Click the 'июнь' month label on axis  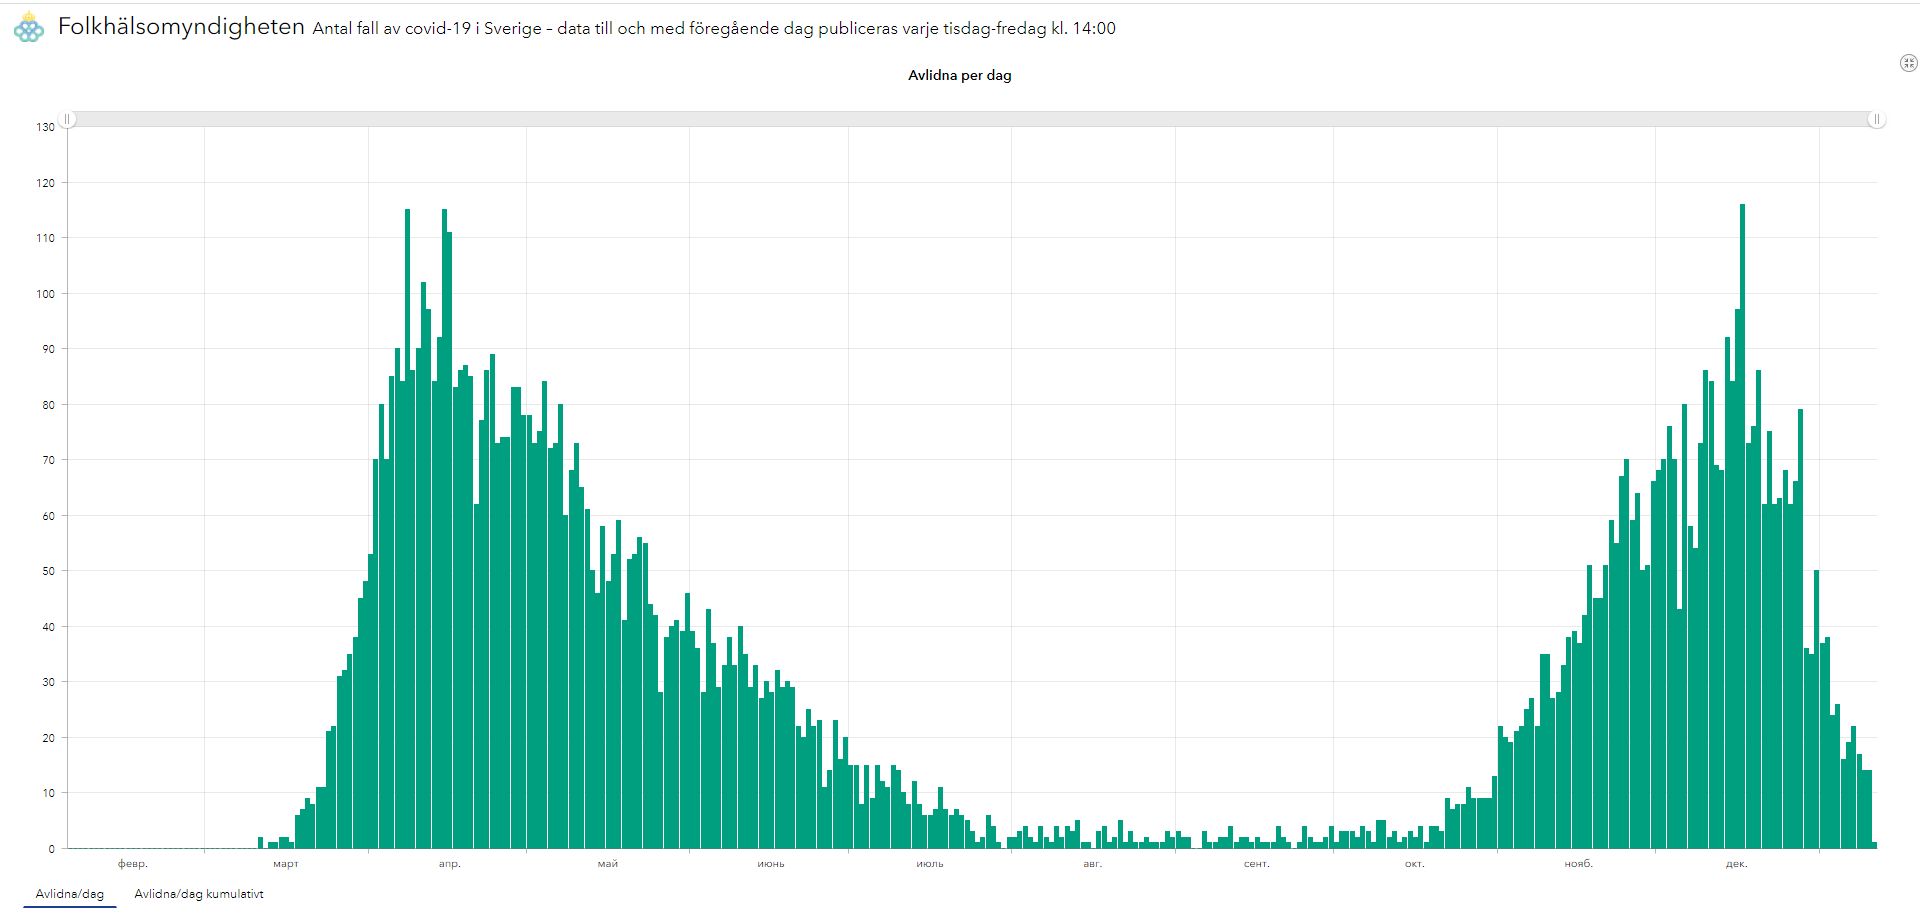[771, 863]
